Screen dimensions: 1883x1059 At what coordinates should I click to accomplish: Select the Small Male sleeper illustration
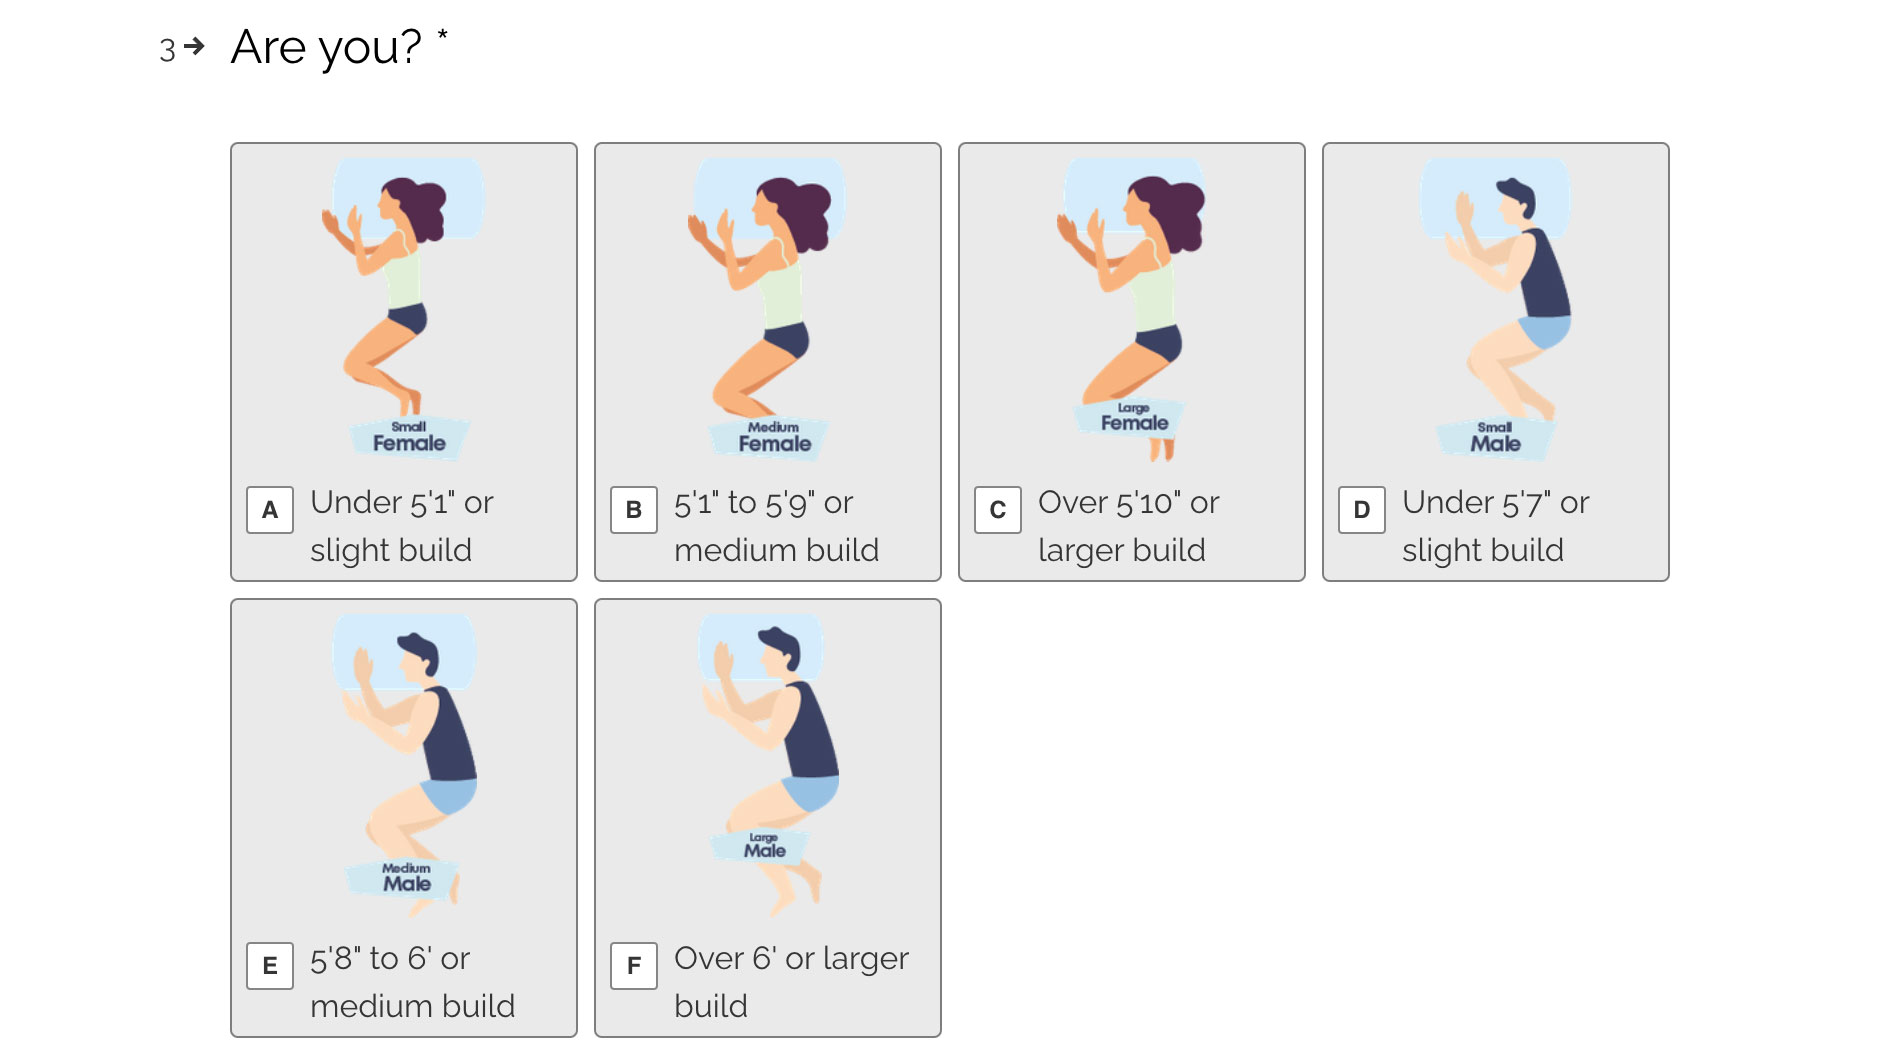coord(1495,308)
